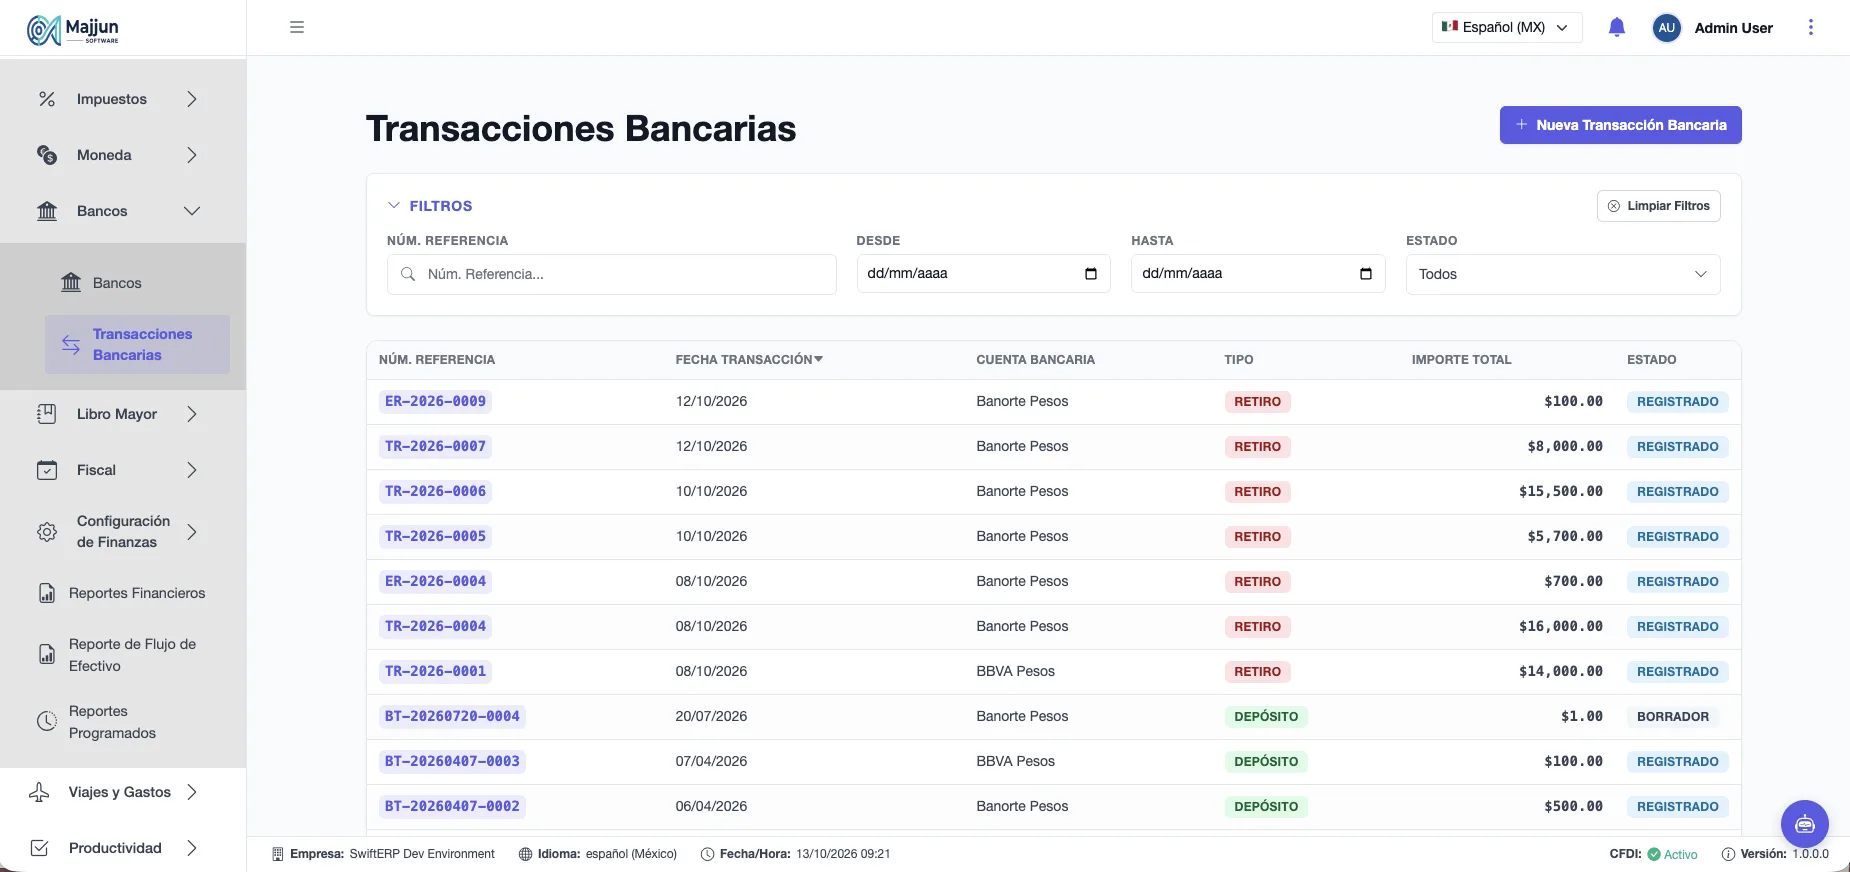Viewport: 1850px width, 872px height.
Task: Click the BORRADOR status badge
Action: click(x=1672, y=716)
